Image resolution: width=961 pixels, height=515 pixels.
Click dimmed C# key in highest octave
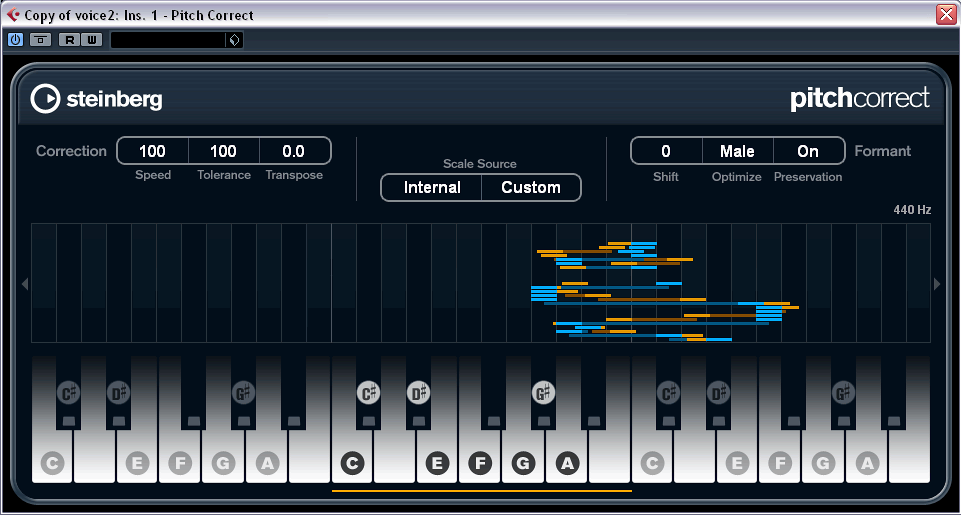pyautogui.click(x=668, y=392)
